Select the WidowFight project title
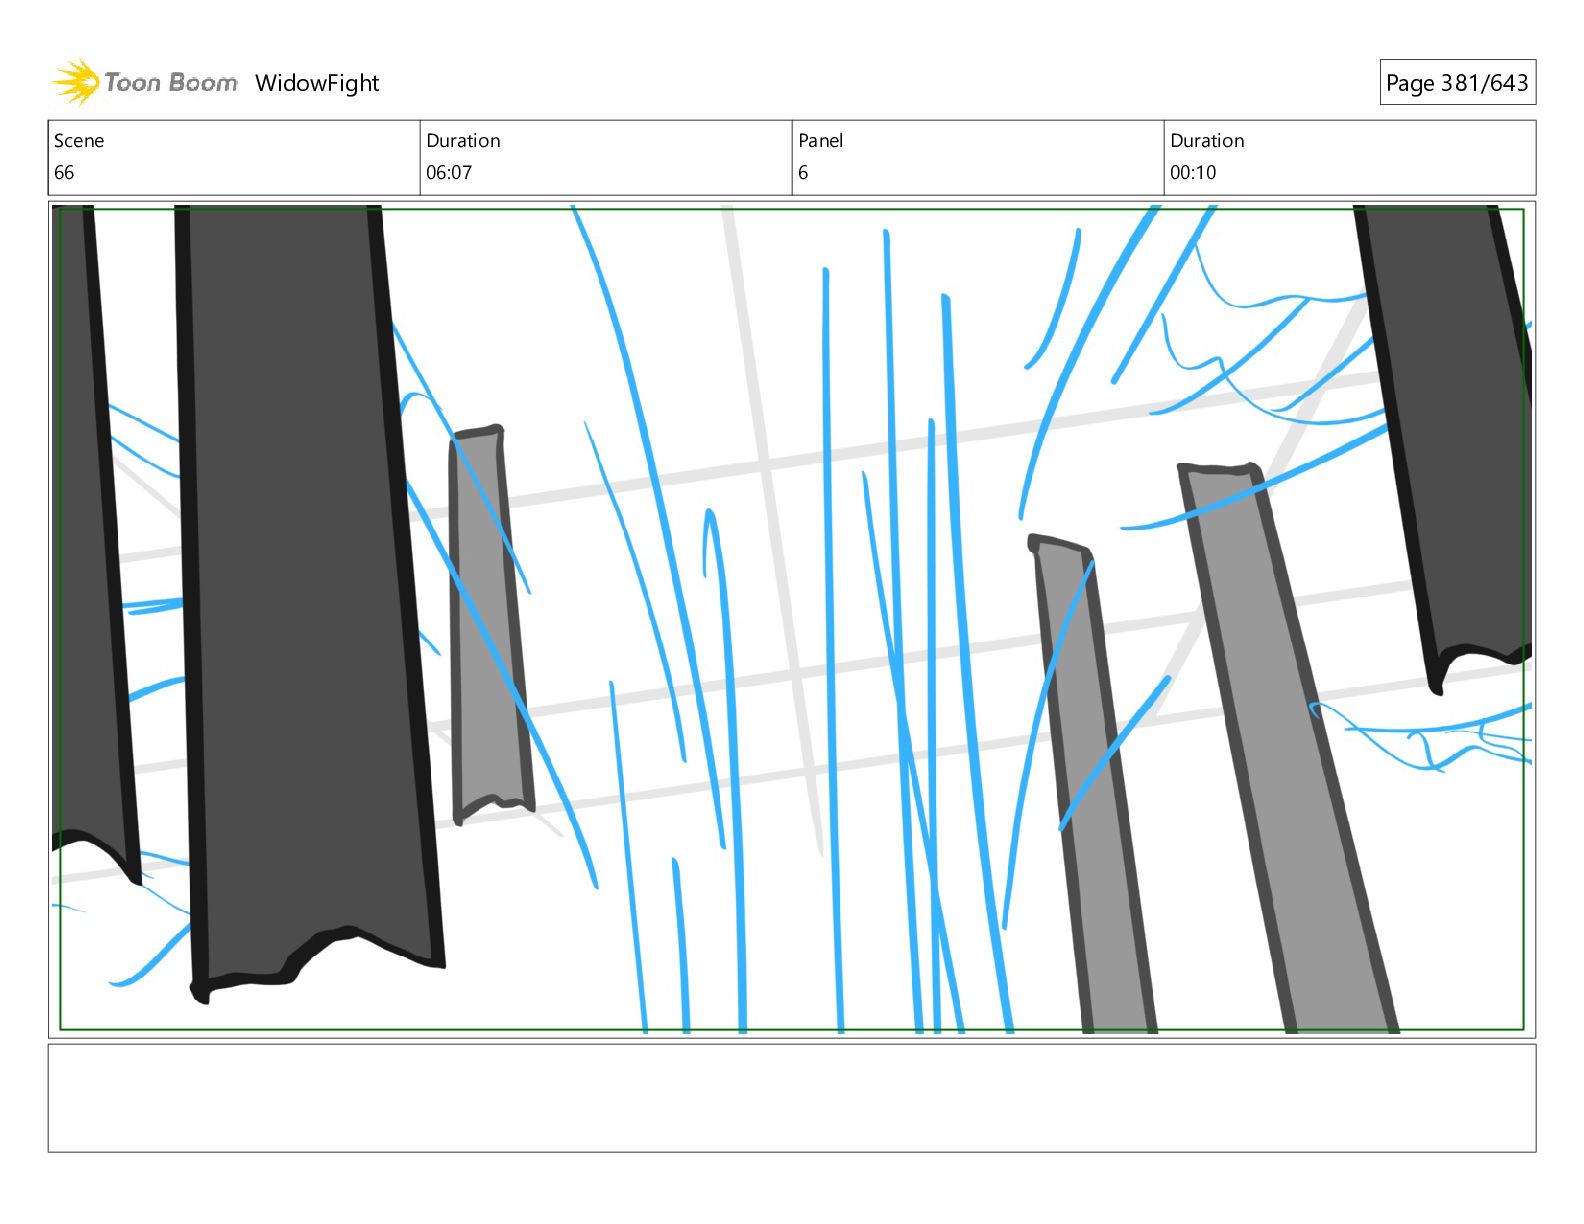 [317, 83]
